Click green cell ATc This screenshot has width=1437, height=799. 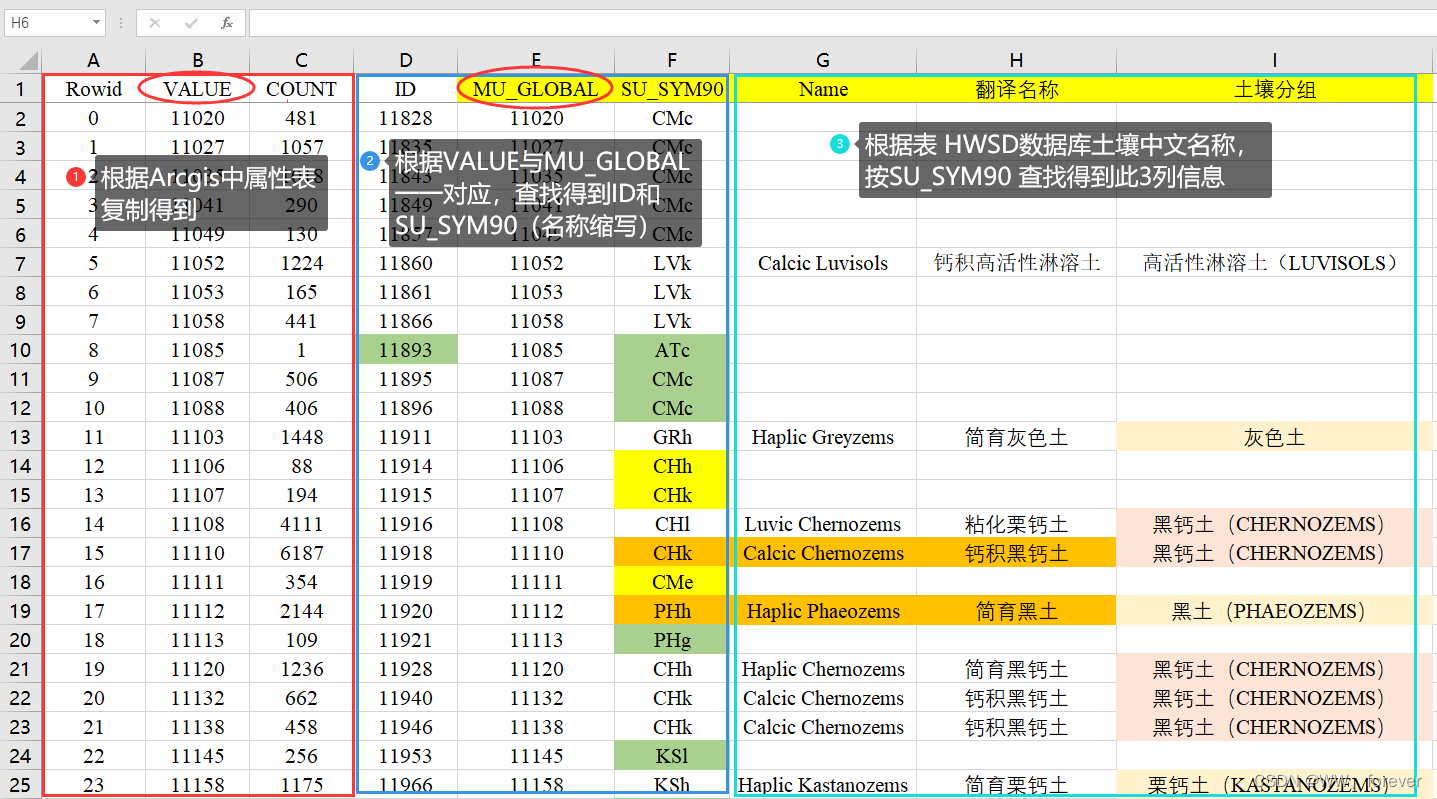coord(672,350)
